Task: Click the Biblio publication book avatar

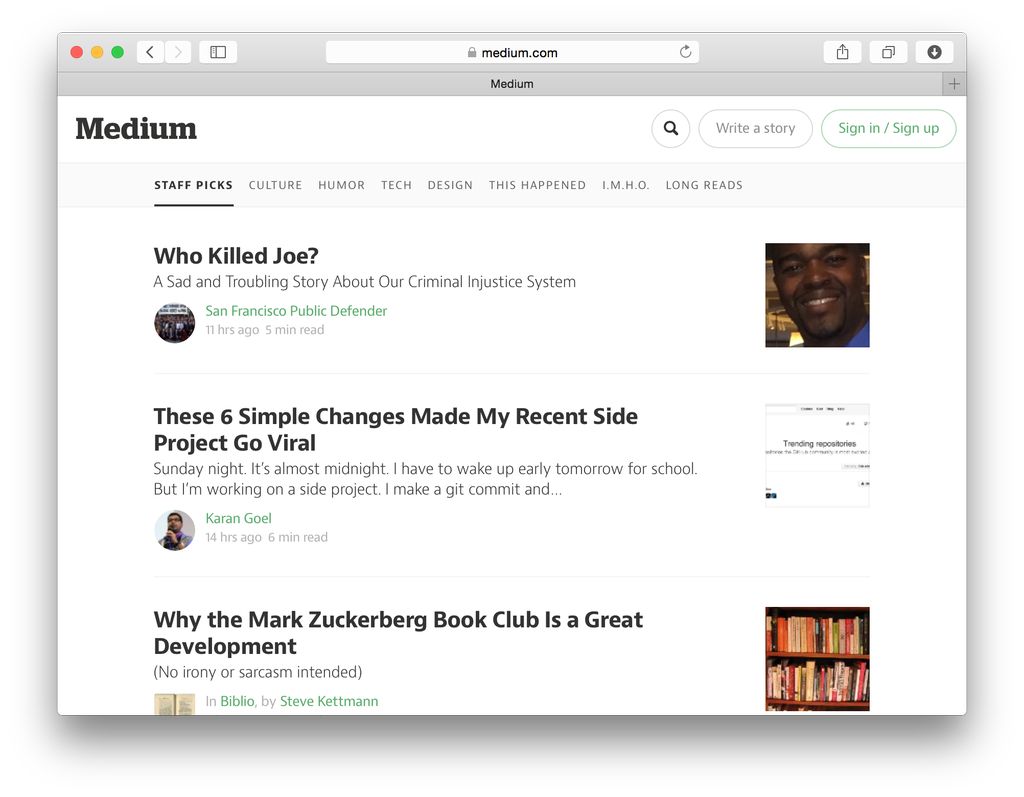Action: point(174,704)
